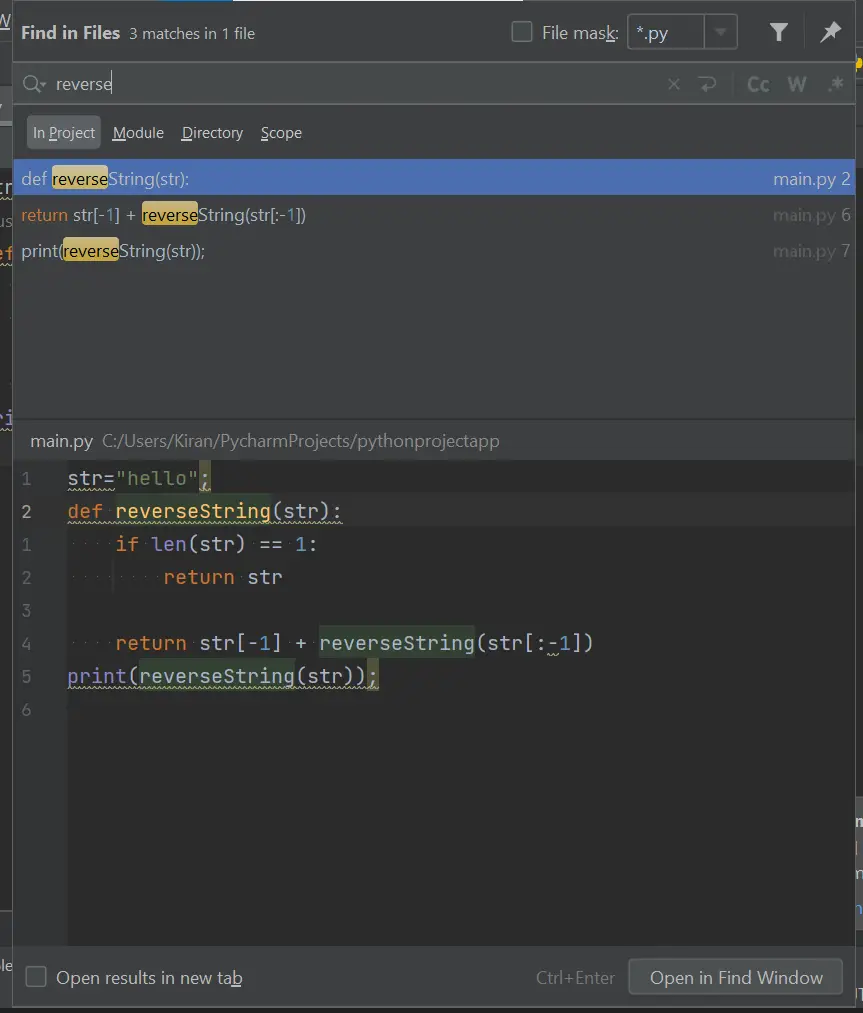Viewport: 863px width, 1013px height.
Task: Open the search history magnifier icon
Action: click(34, 84)
